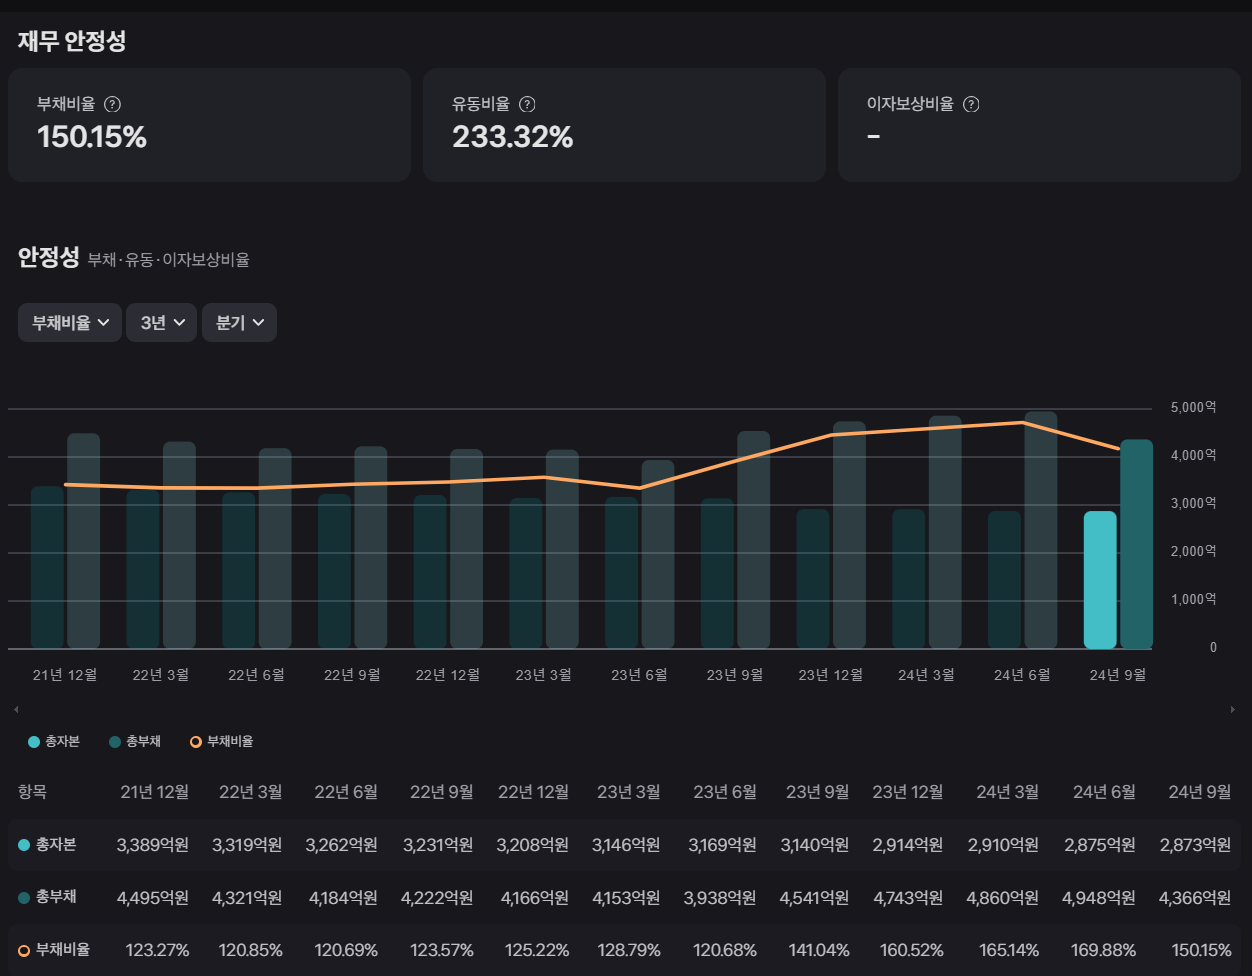The image size is (1252, 976).
Task: Click 부채비율 value 169.88%
Action: (1103, 950)
